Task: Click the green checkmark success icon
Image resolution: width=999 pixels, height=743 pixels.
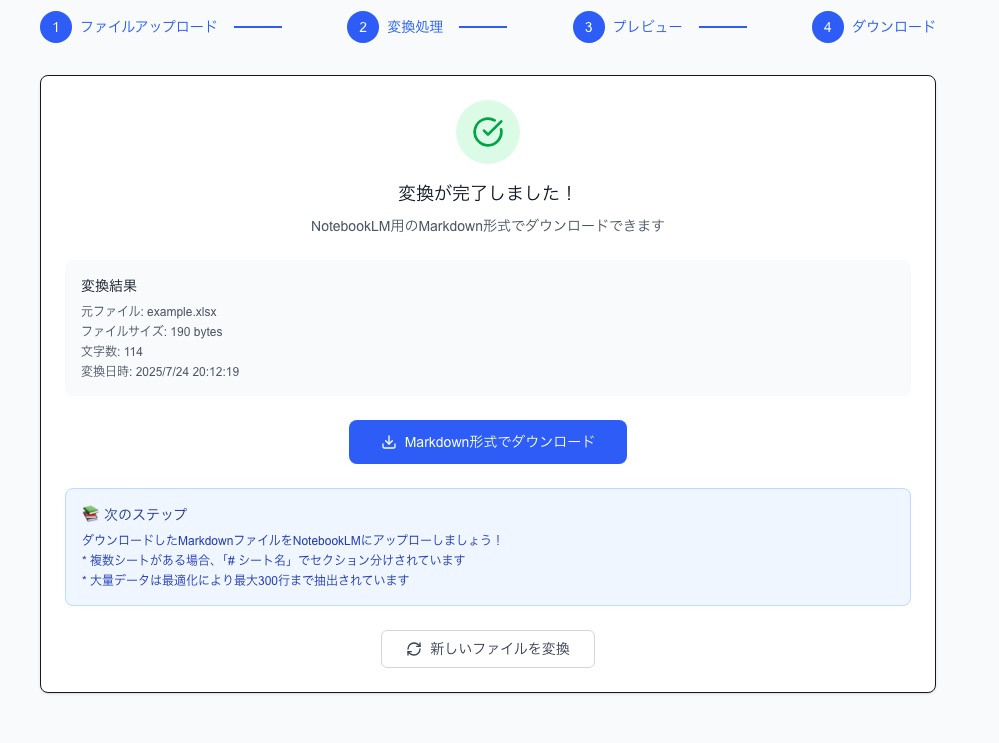Action: pyautogui.click(x=488, y=131)
